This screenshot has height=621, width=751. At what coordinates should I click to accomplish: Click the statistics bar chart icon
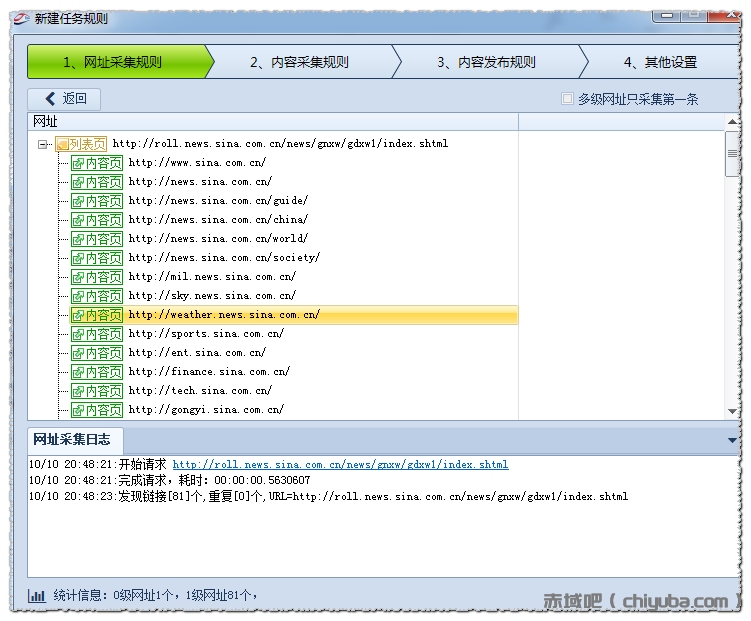(36, 596)
